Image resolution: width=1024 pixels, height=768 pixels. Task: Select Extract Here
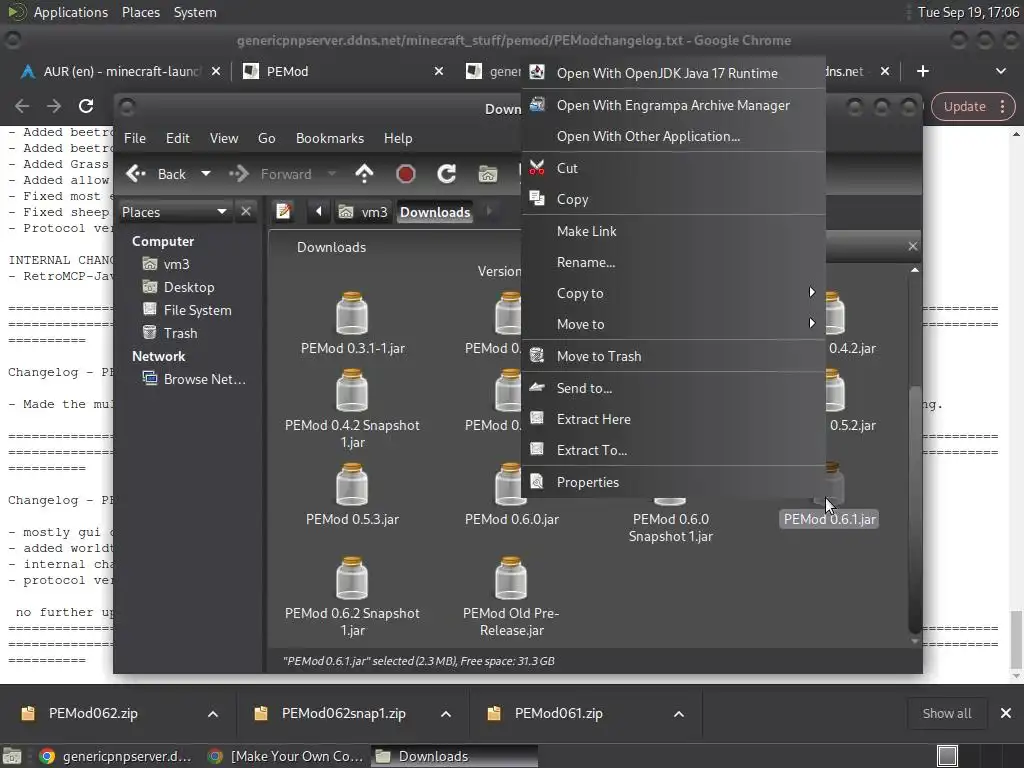[673, 419]
